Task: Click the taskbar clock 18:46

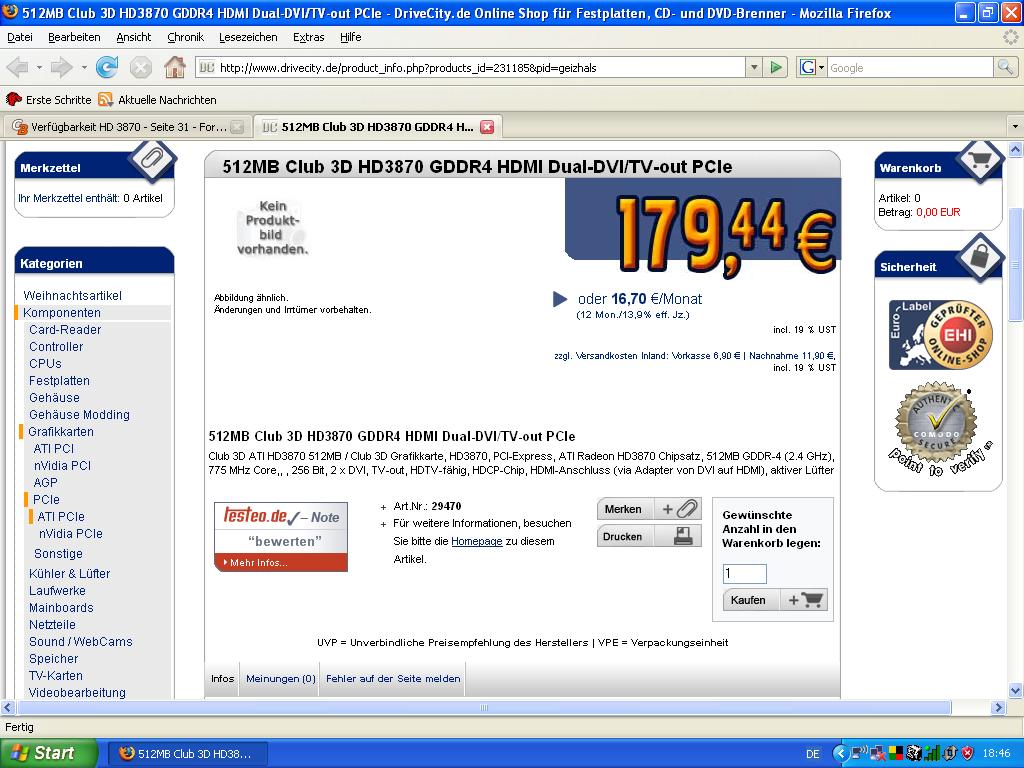Action: tap(996, 754)
